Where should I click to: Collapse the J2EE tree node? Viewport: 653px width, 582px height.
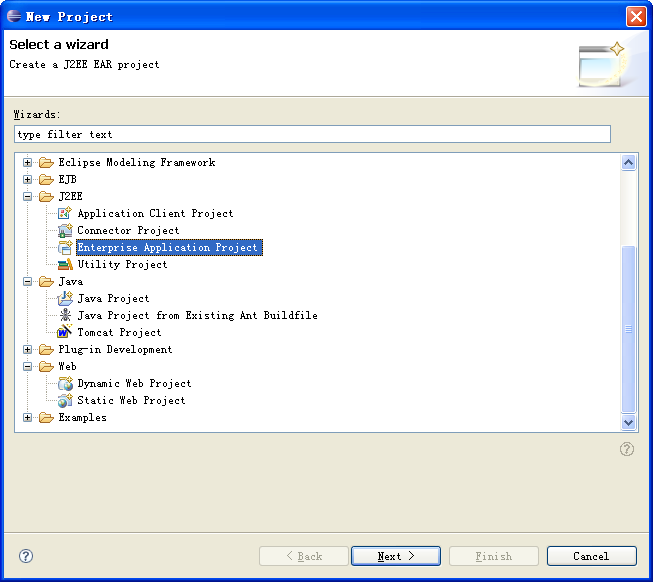tap(27, 196)
